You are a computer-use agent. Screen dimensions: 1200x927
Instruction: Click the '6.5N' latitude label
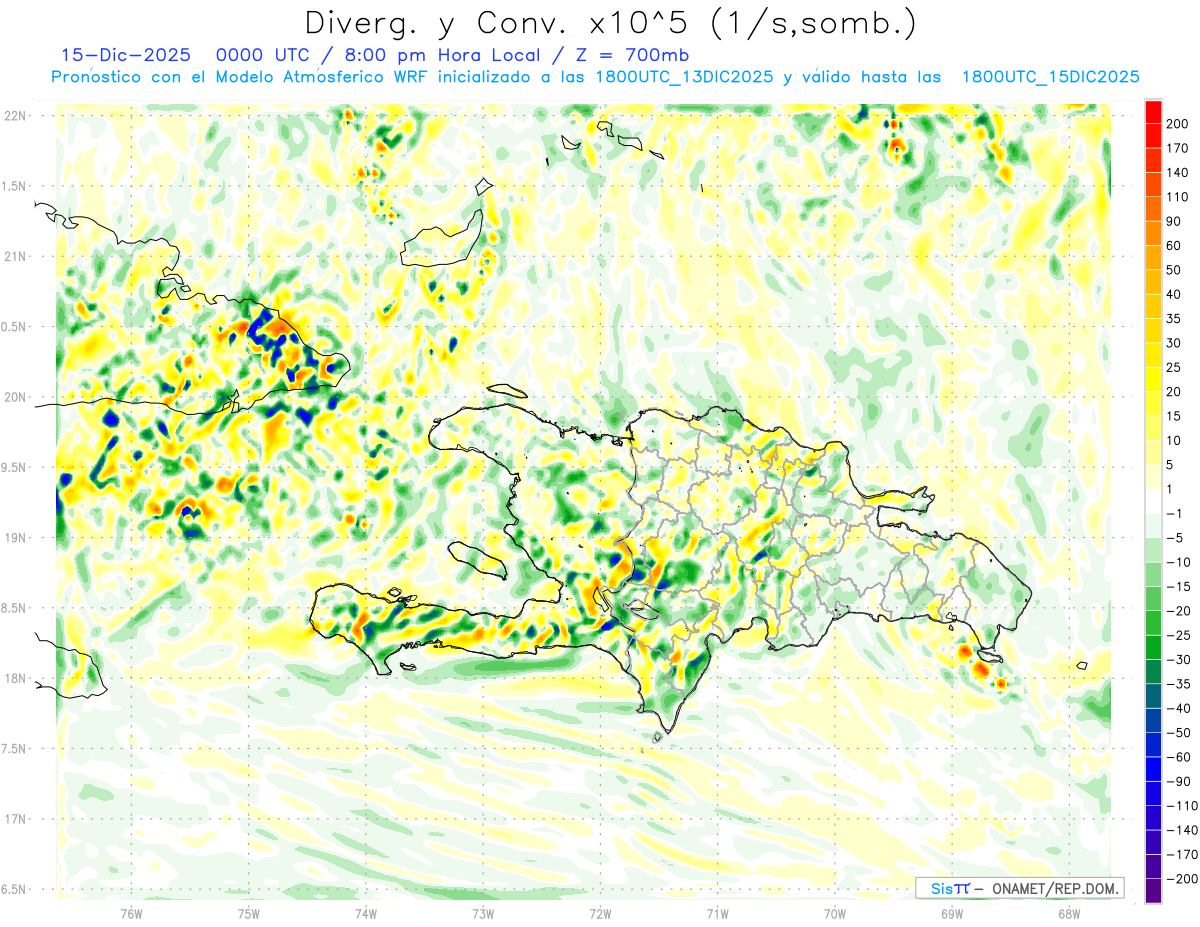tap(15, 889)
